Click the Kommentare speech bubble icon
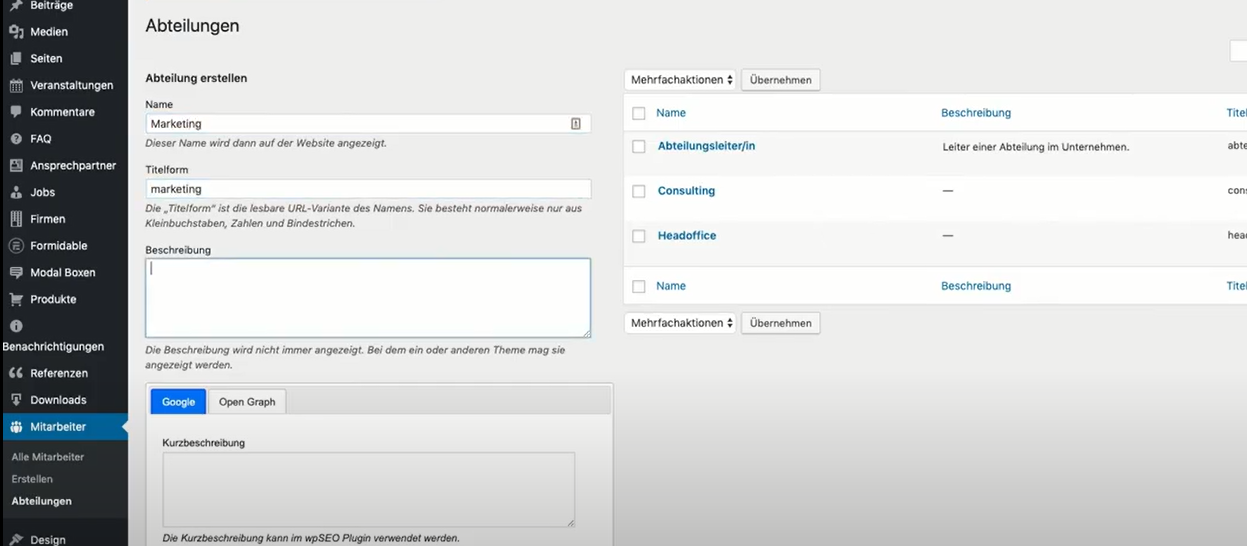Screen dimensions: 1247x546 (16, 112)
